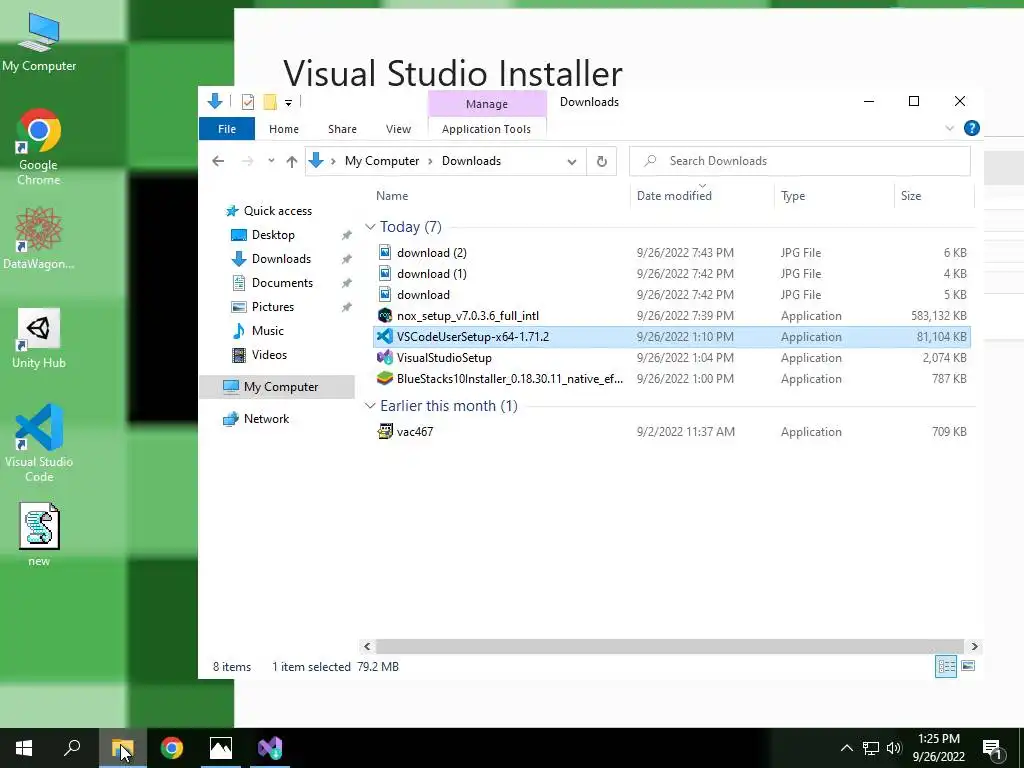Open the address bar history dropdown

tap(572, 161)
